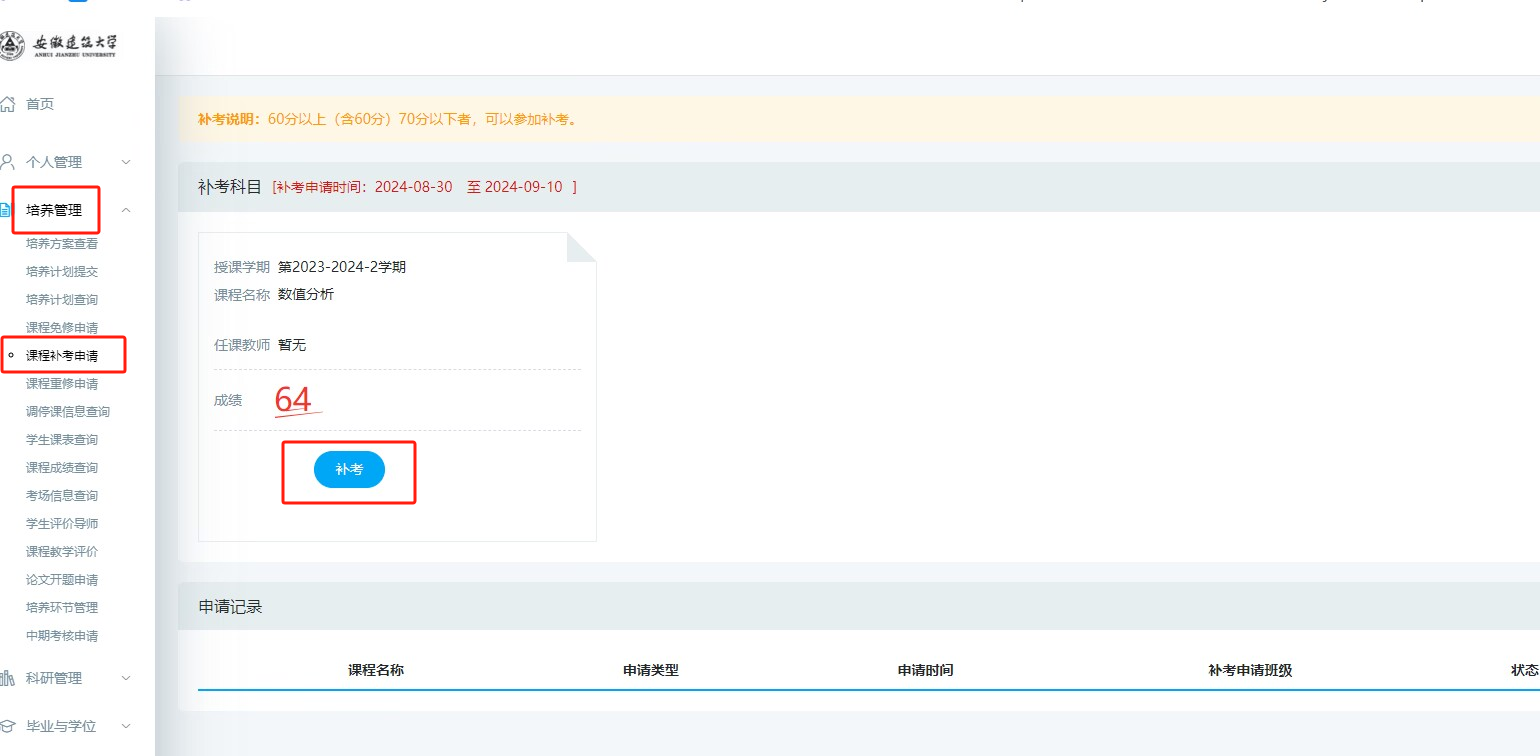This screenshot has width=1540, height=756.
Task: Open 课程重修申请 page
Action: (62, 383)
